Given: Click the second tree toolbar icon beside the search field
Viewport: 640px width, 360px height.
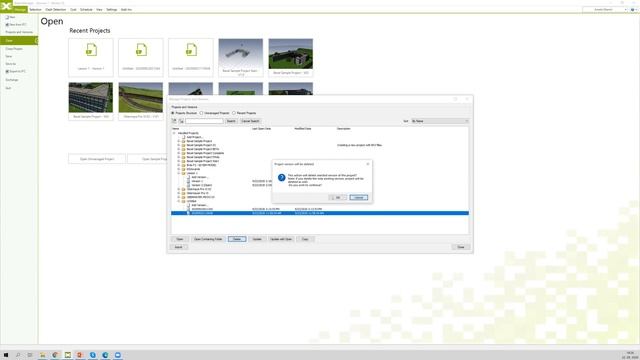Looking at the screenshot, I should coord(181,121).
